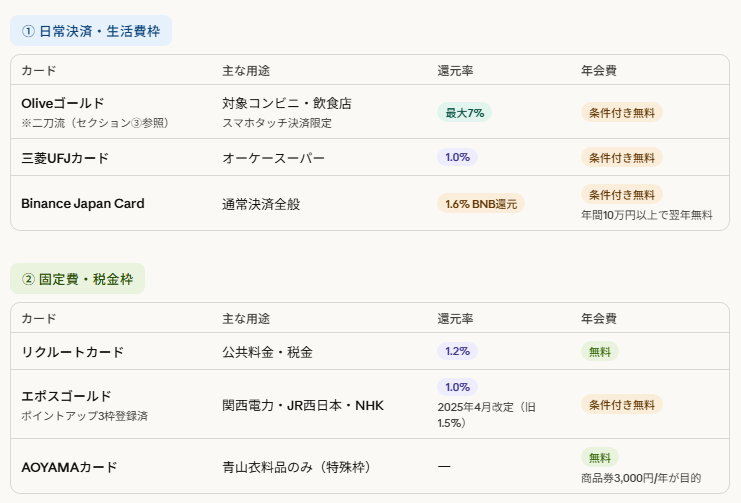
Task: Click the 日常決済・生活費枠 section header
Action: pyautogui.click(x=91, y=31)
